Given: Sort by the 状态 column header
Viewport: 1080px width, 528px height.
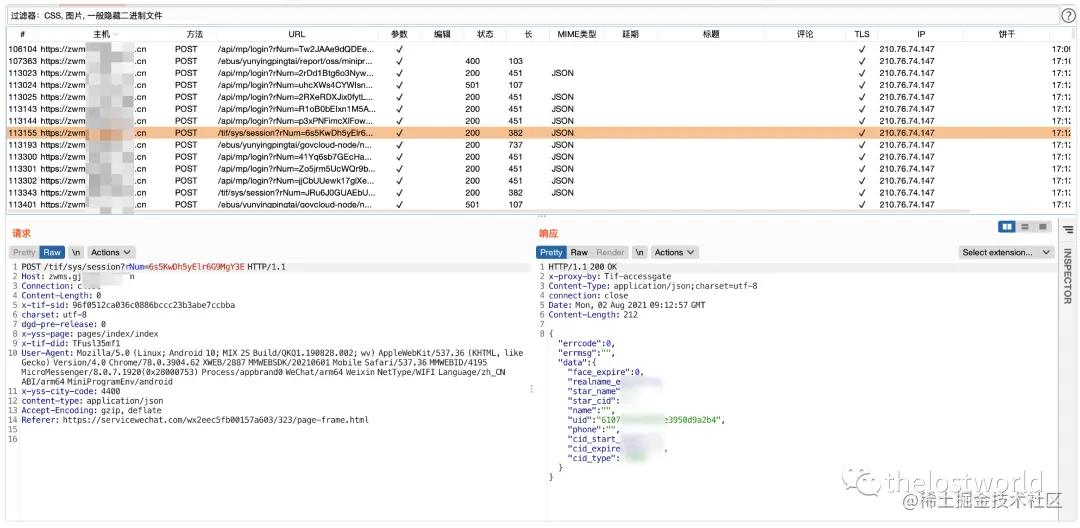Looking at the screenshot, I should click(x=484, y=34).
